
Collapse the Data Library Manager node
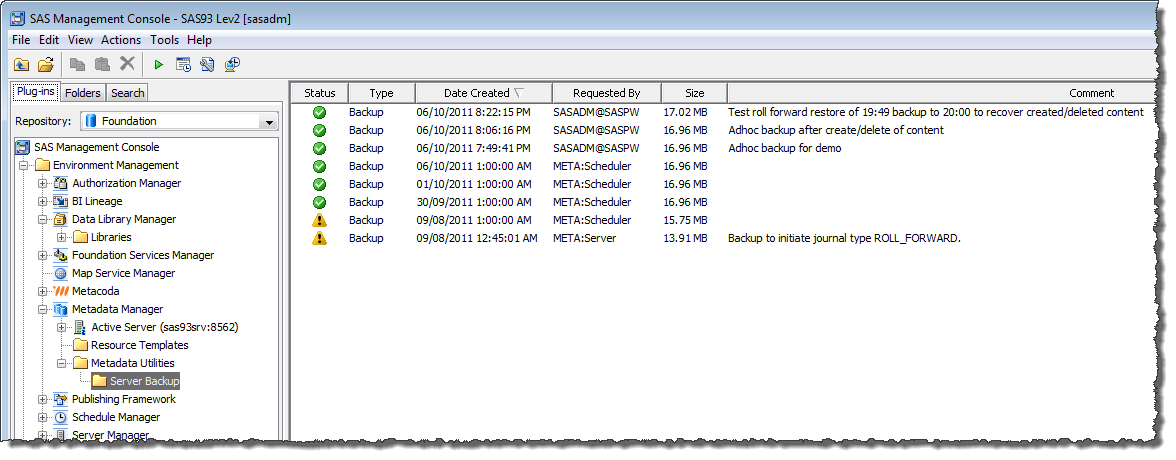43,219
